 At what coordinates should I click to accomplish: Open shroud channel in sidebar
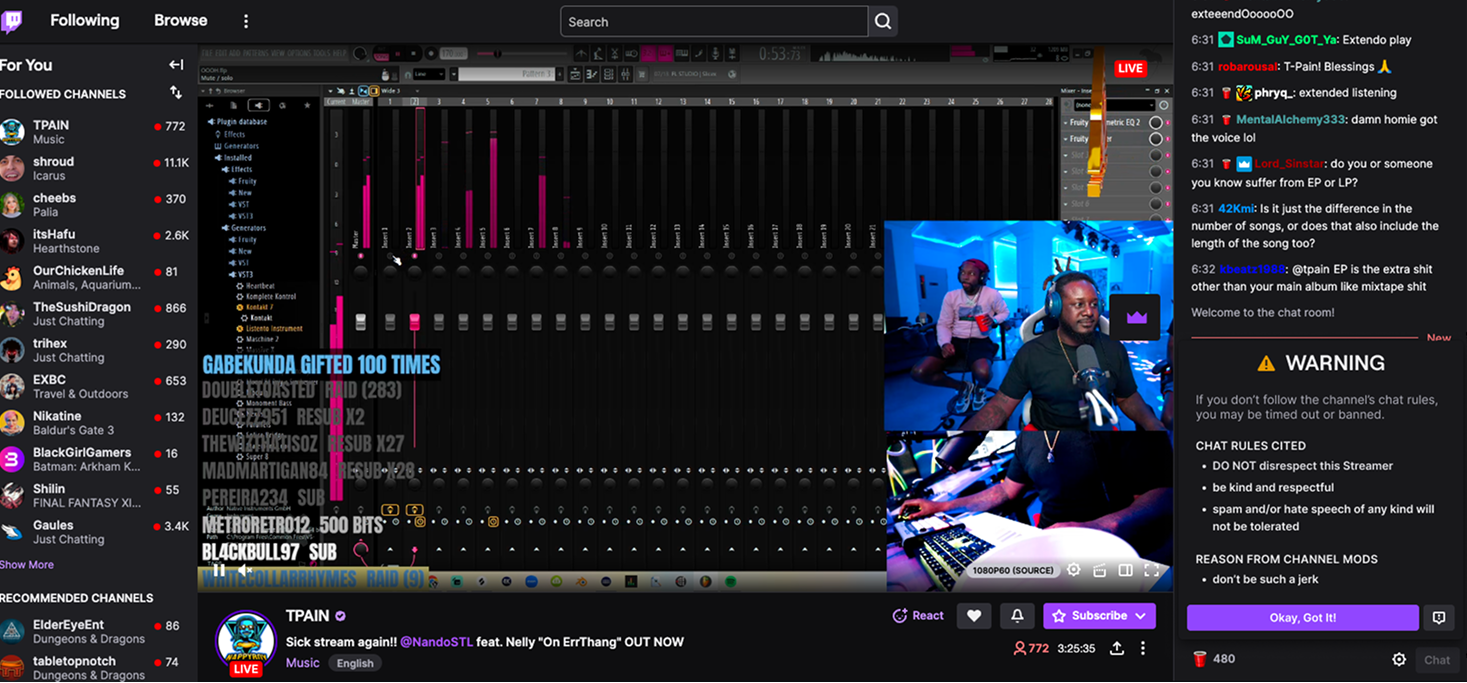(x=96, y=169)
